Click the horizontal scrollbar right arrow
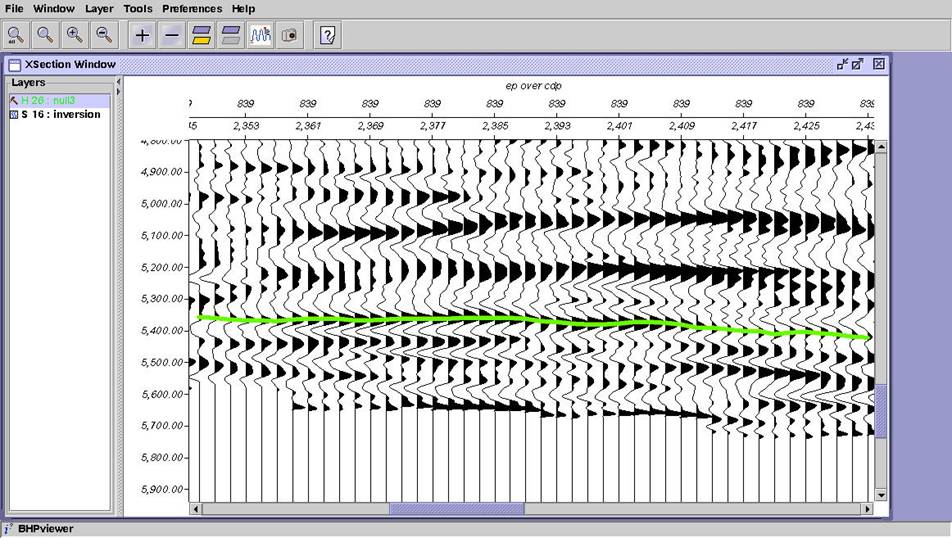 click(x=868, y=509)
